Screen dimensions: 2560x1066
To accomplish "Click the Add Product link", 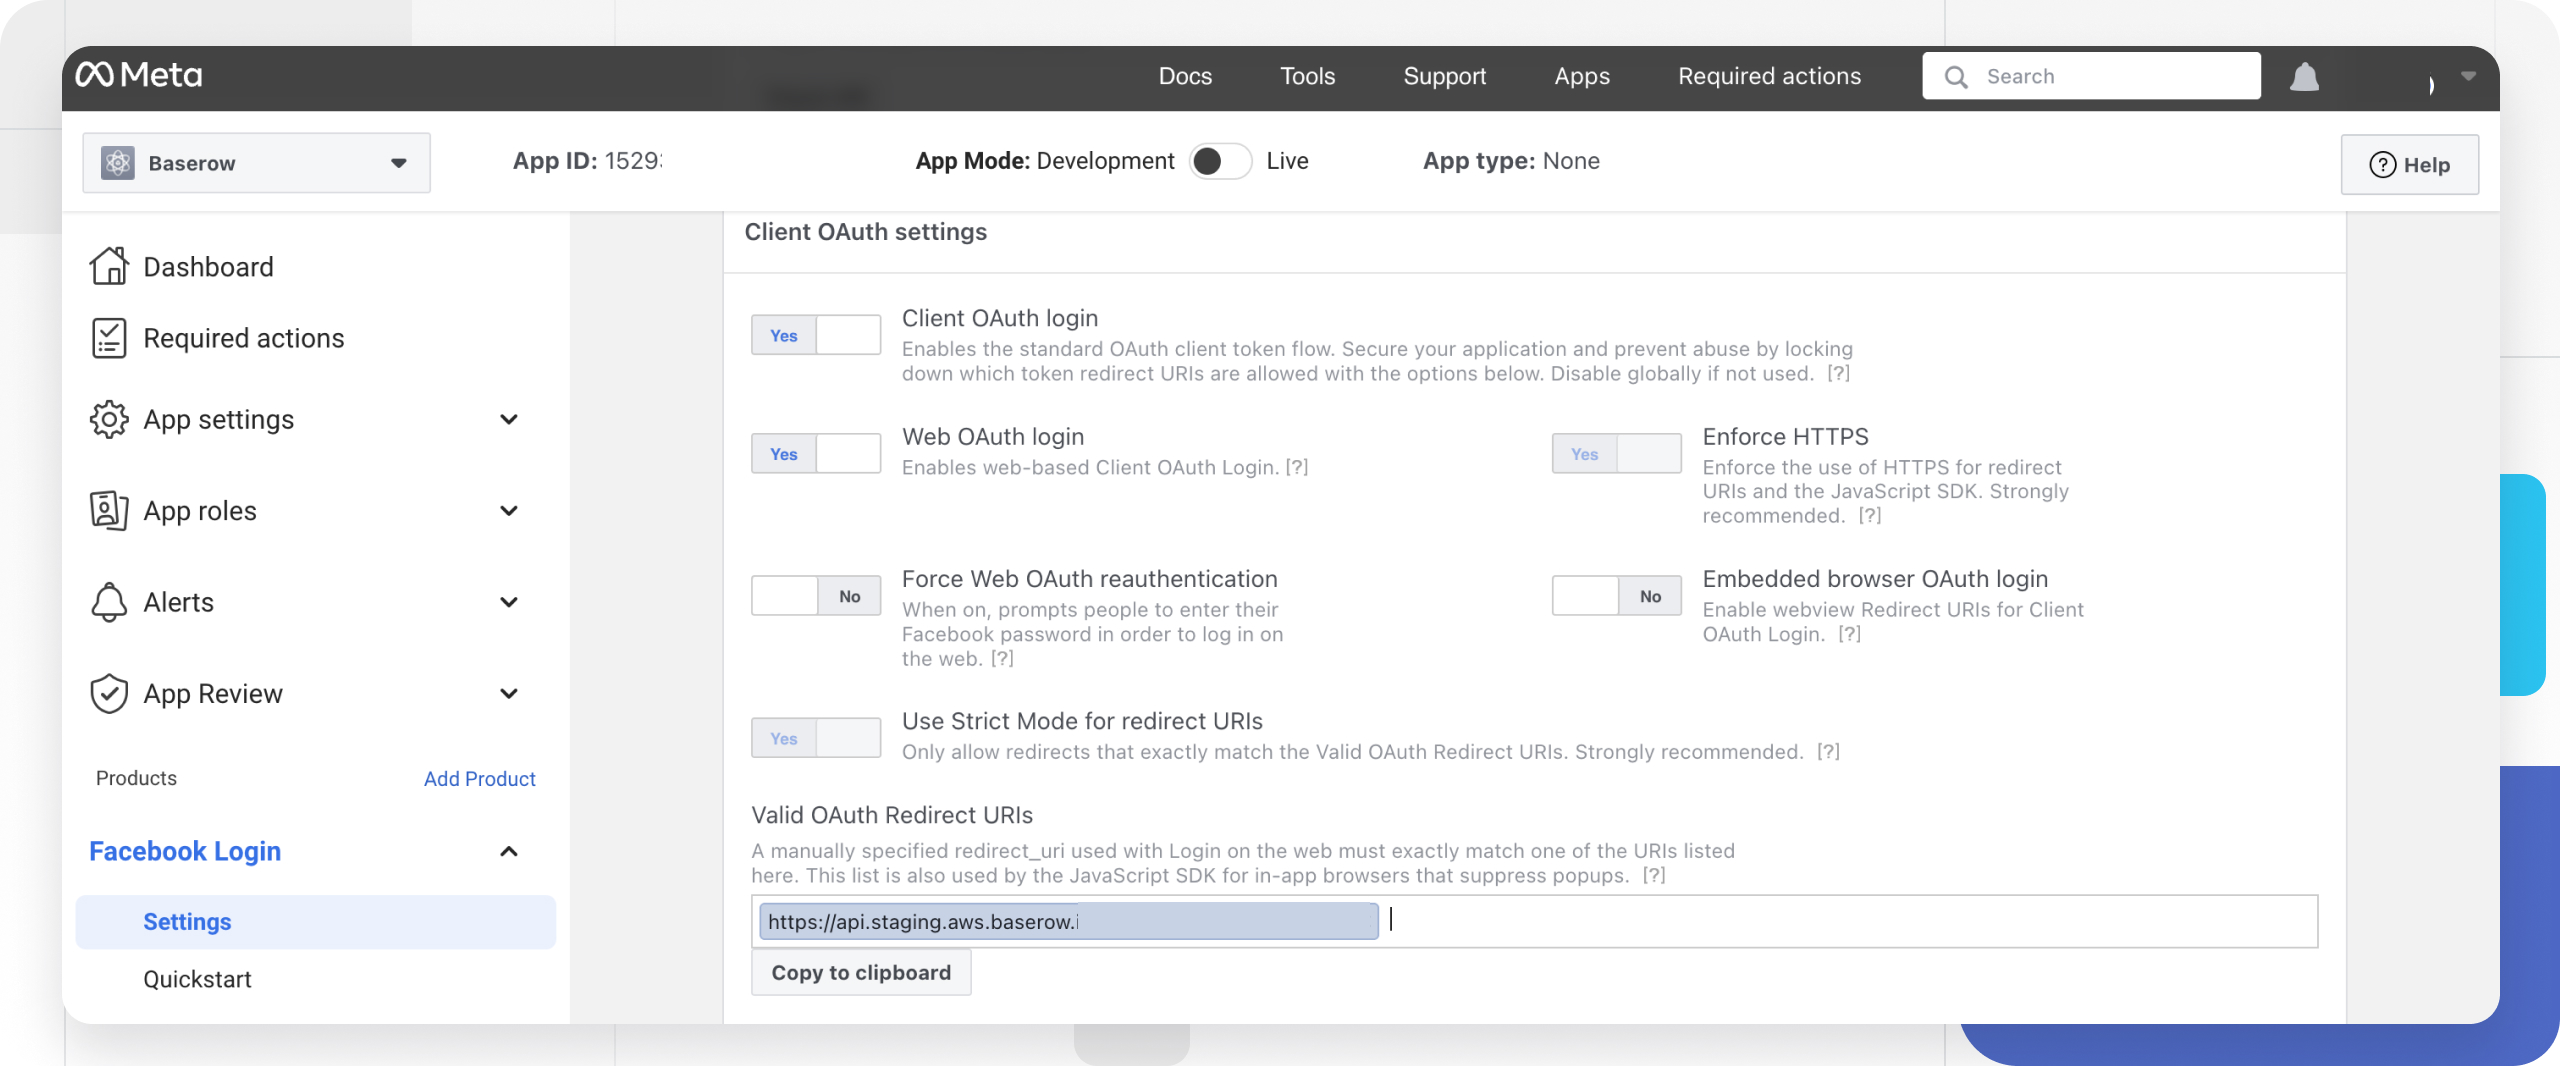I will (479, 778).
